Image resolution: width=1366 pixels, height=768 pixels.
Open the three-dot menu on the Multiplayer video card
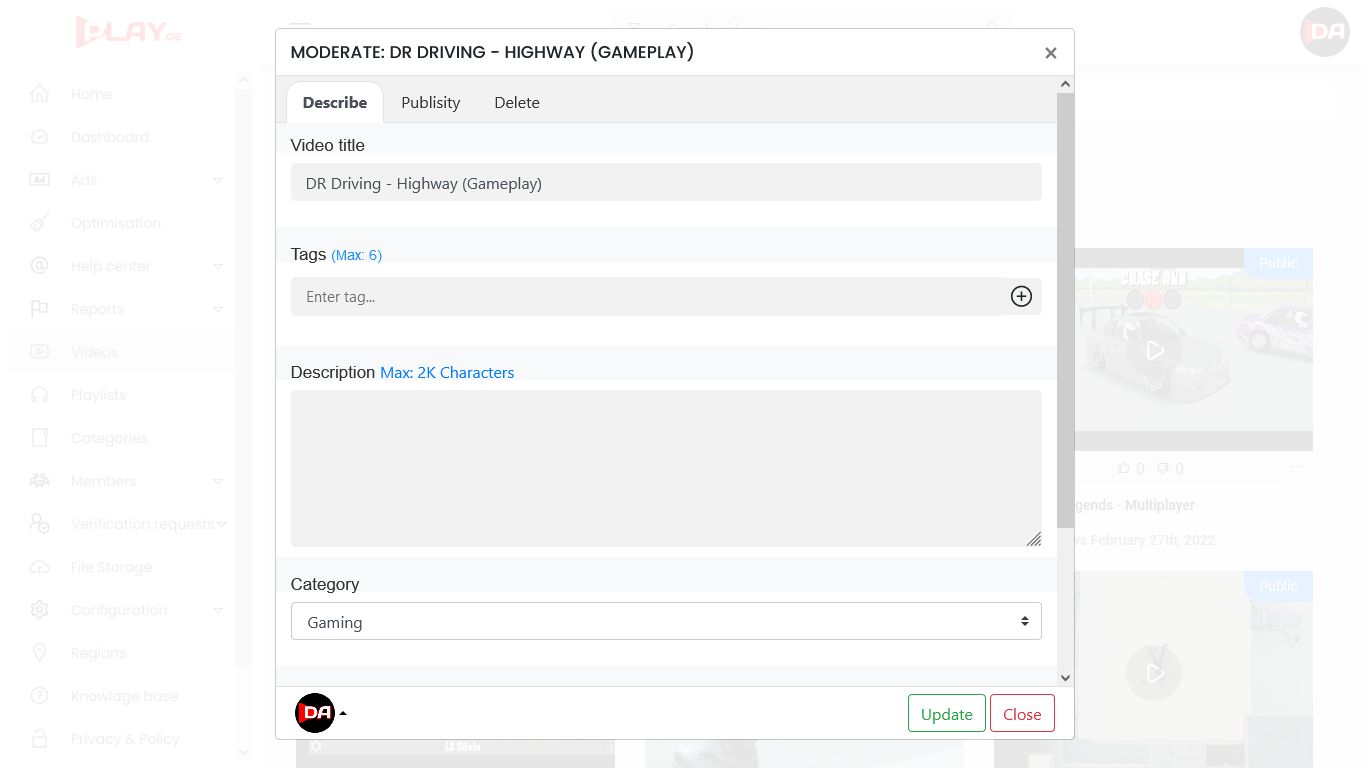[1296, 467]
